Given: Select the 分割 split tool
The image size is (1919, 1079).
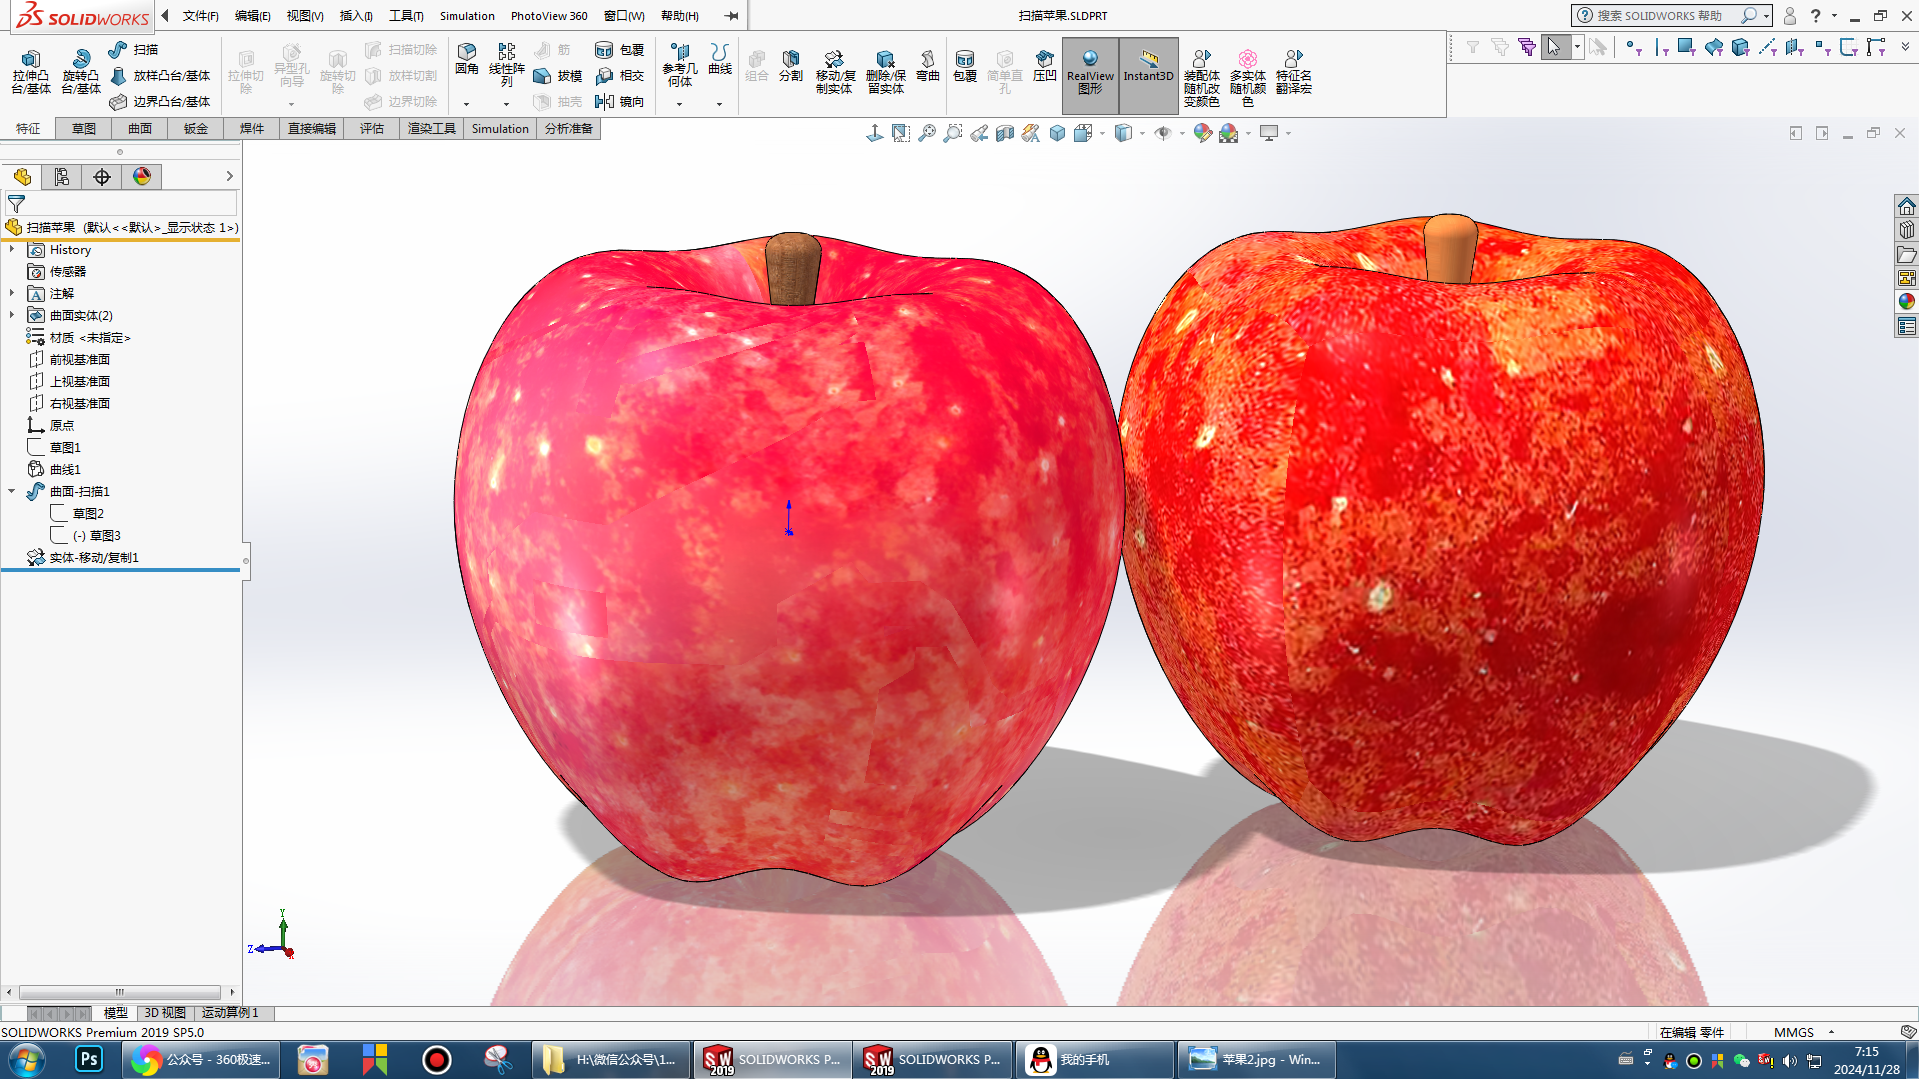Looking at the screenshot, I should (x=791, y=65).
